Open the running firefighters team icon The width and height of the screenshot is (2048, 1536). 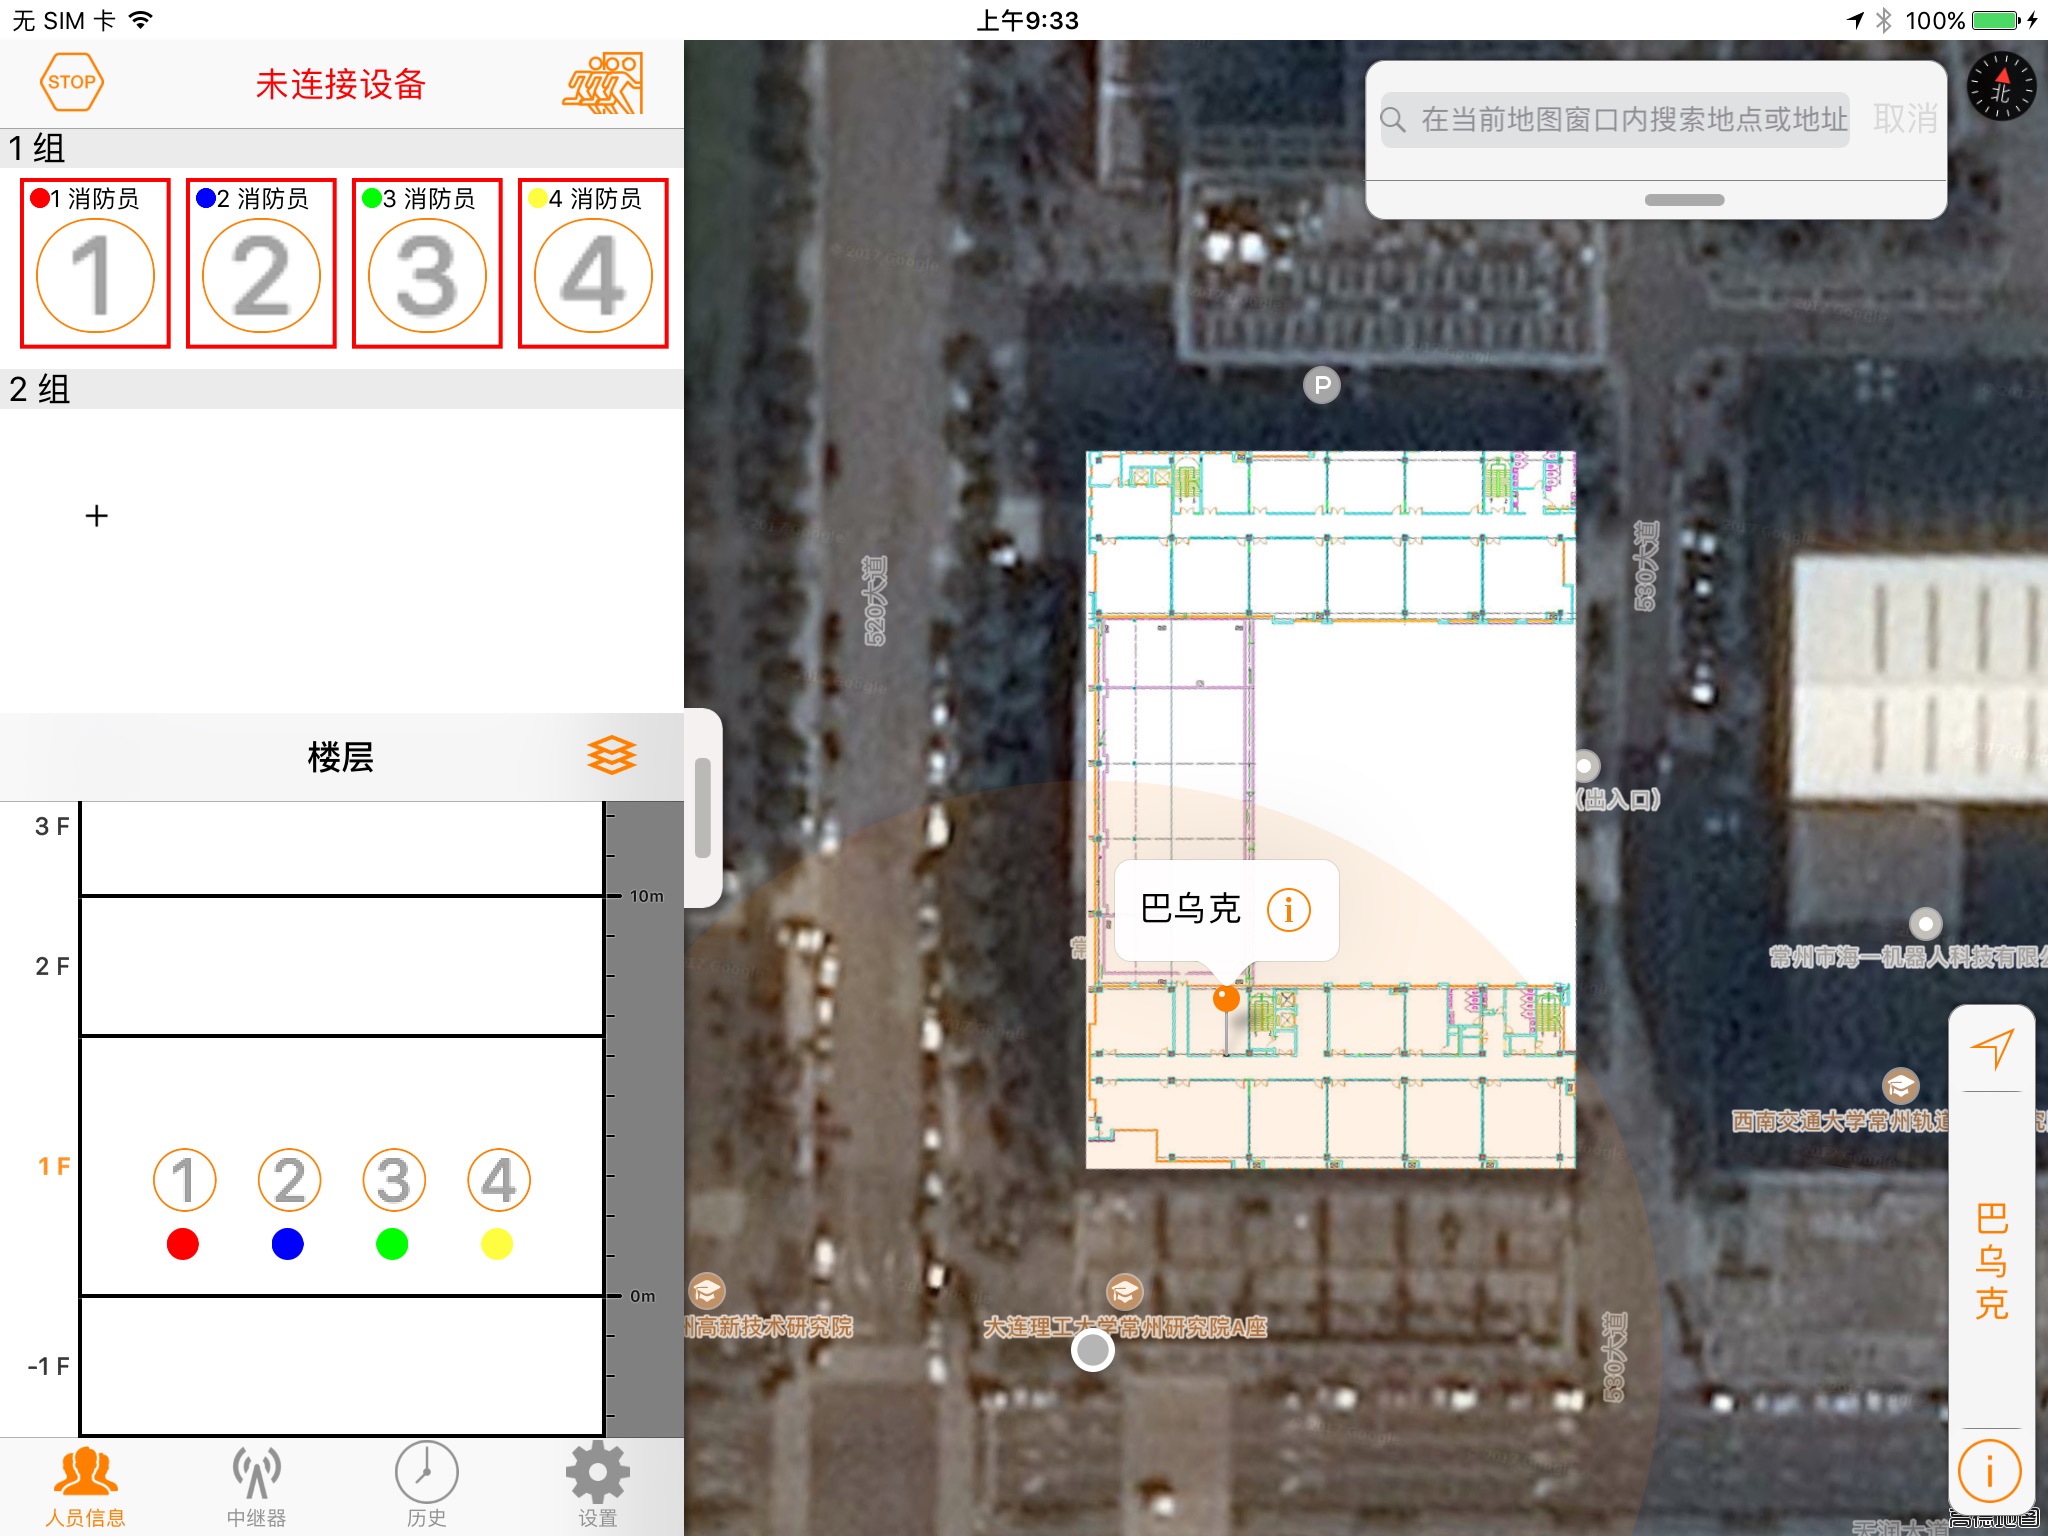pyautogui.click(x=602, y=84)
